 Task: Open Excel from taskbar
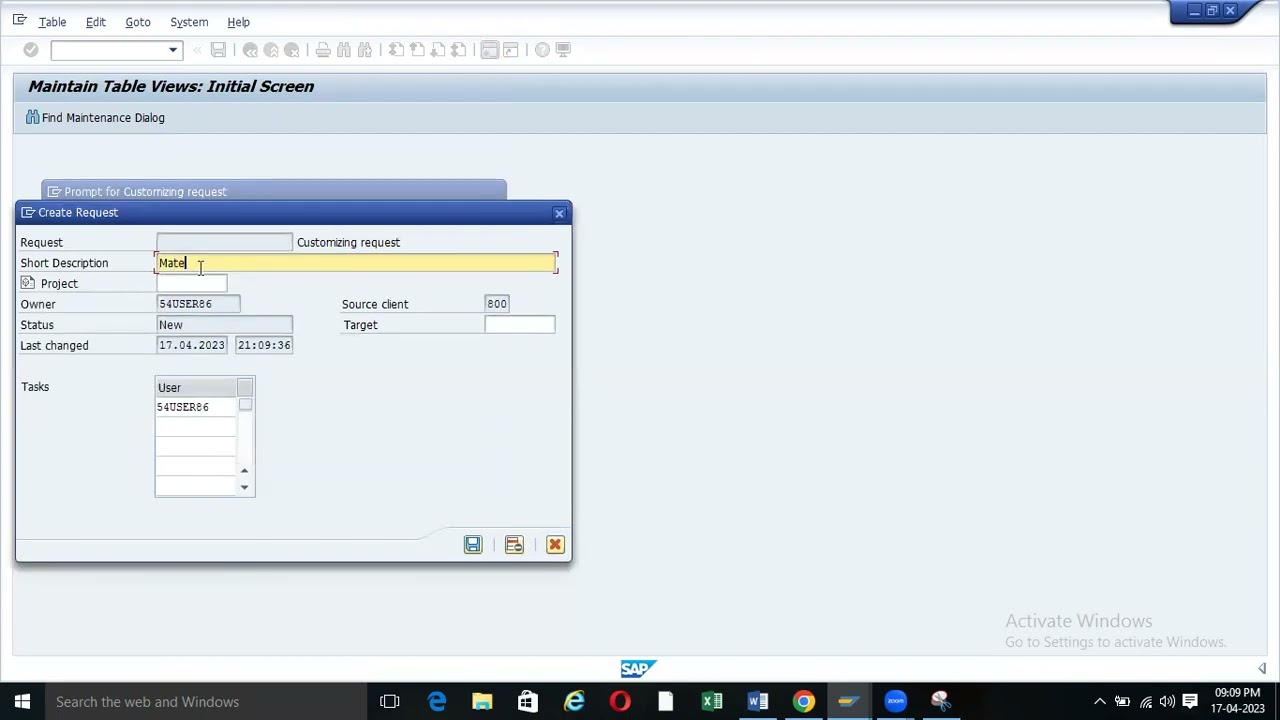[x=712, y=702]
